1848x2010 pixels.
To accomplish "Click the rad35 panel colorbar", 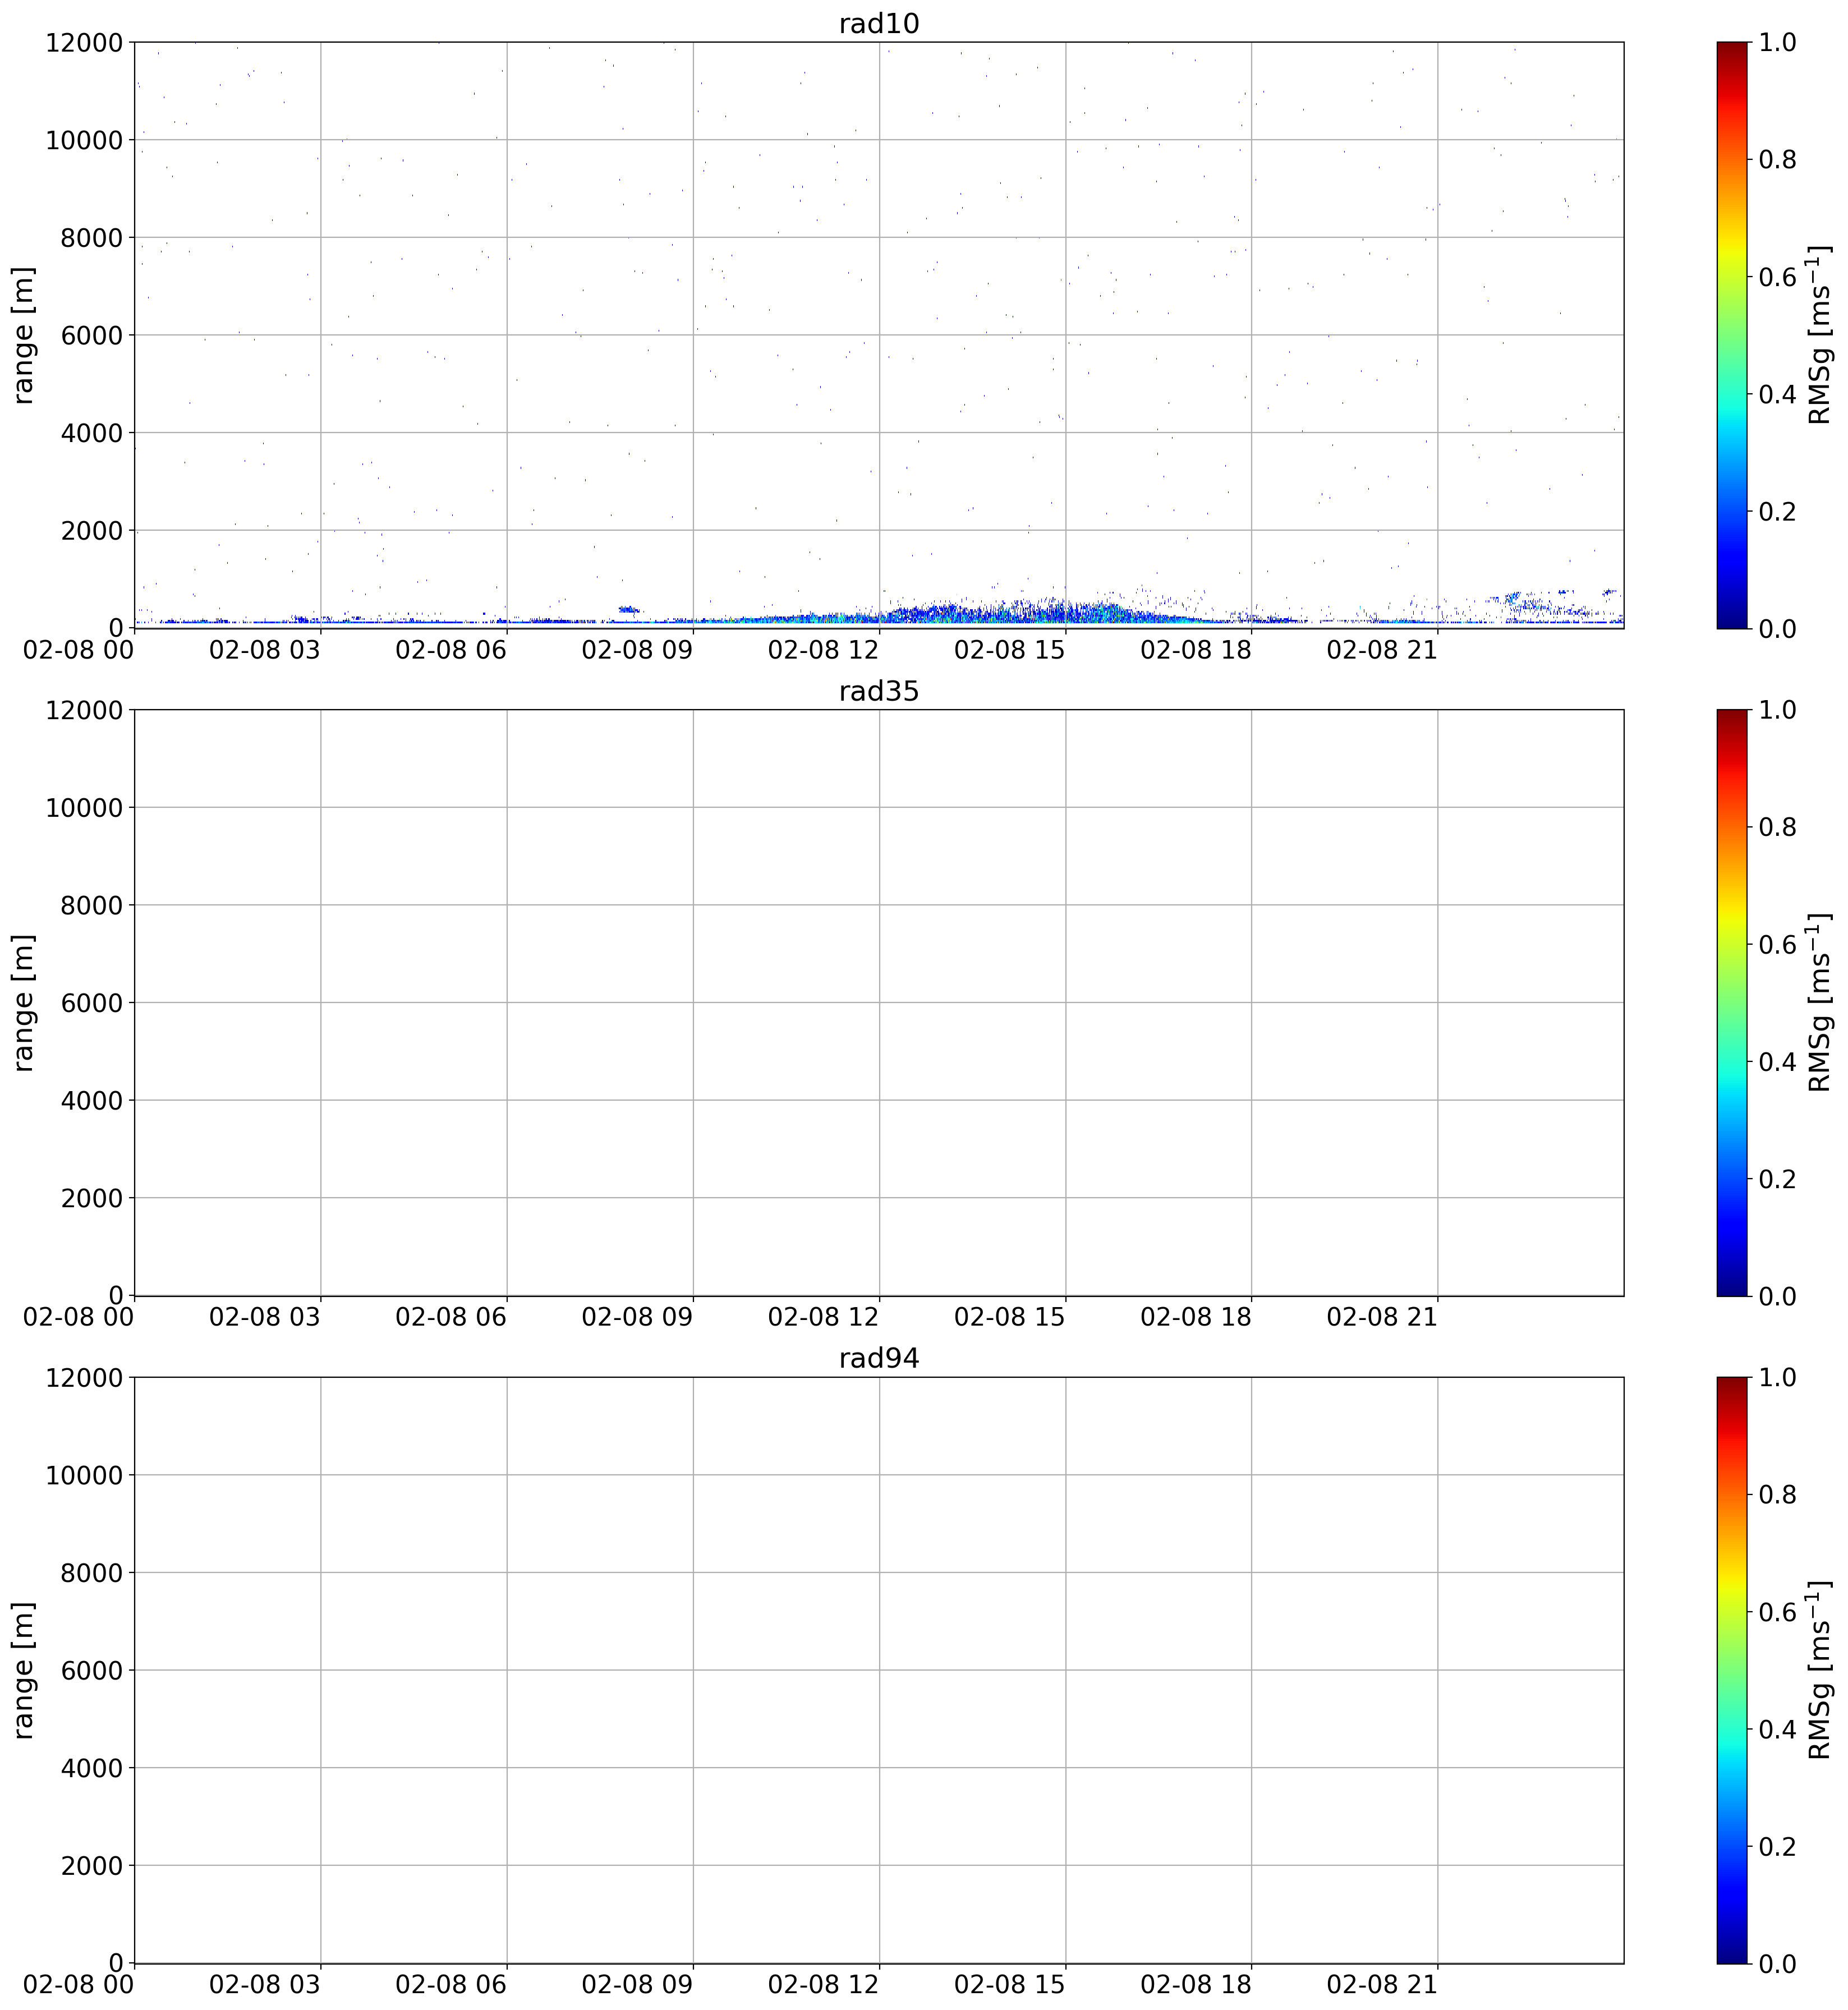I will point(1732,1002).
